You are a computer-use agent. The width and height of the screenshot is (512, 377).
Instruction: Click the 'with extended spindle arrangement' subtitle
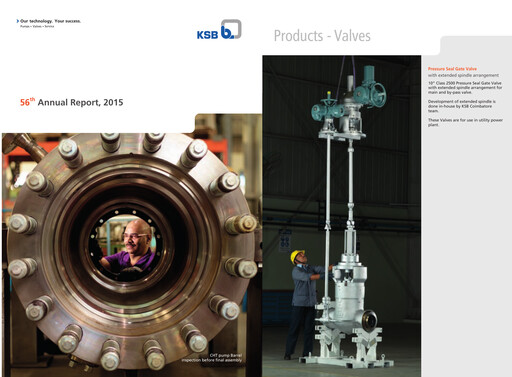[x=463, y=75]
